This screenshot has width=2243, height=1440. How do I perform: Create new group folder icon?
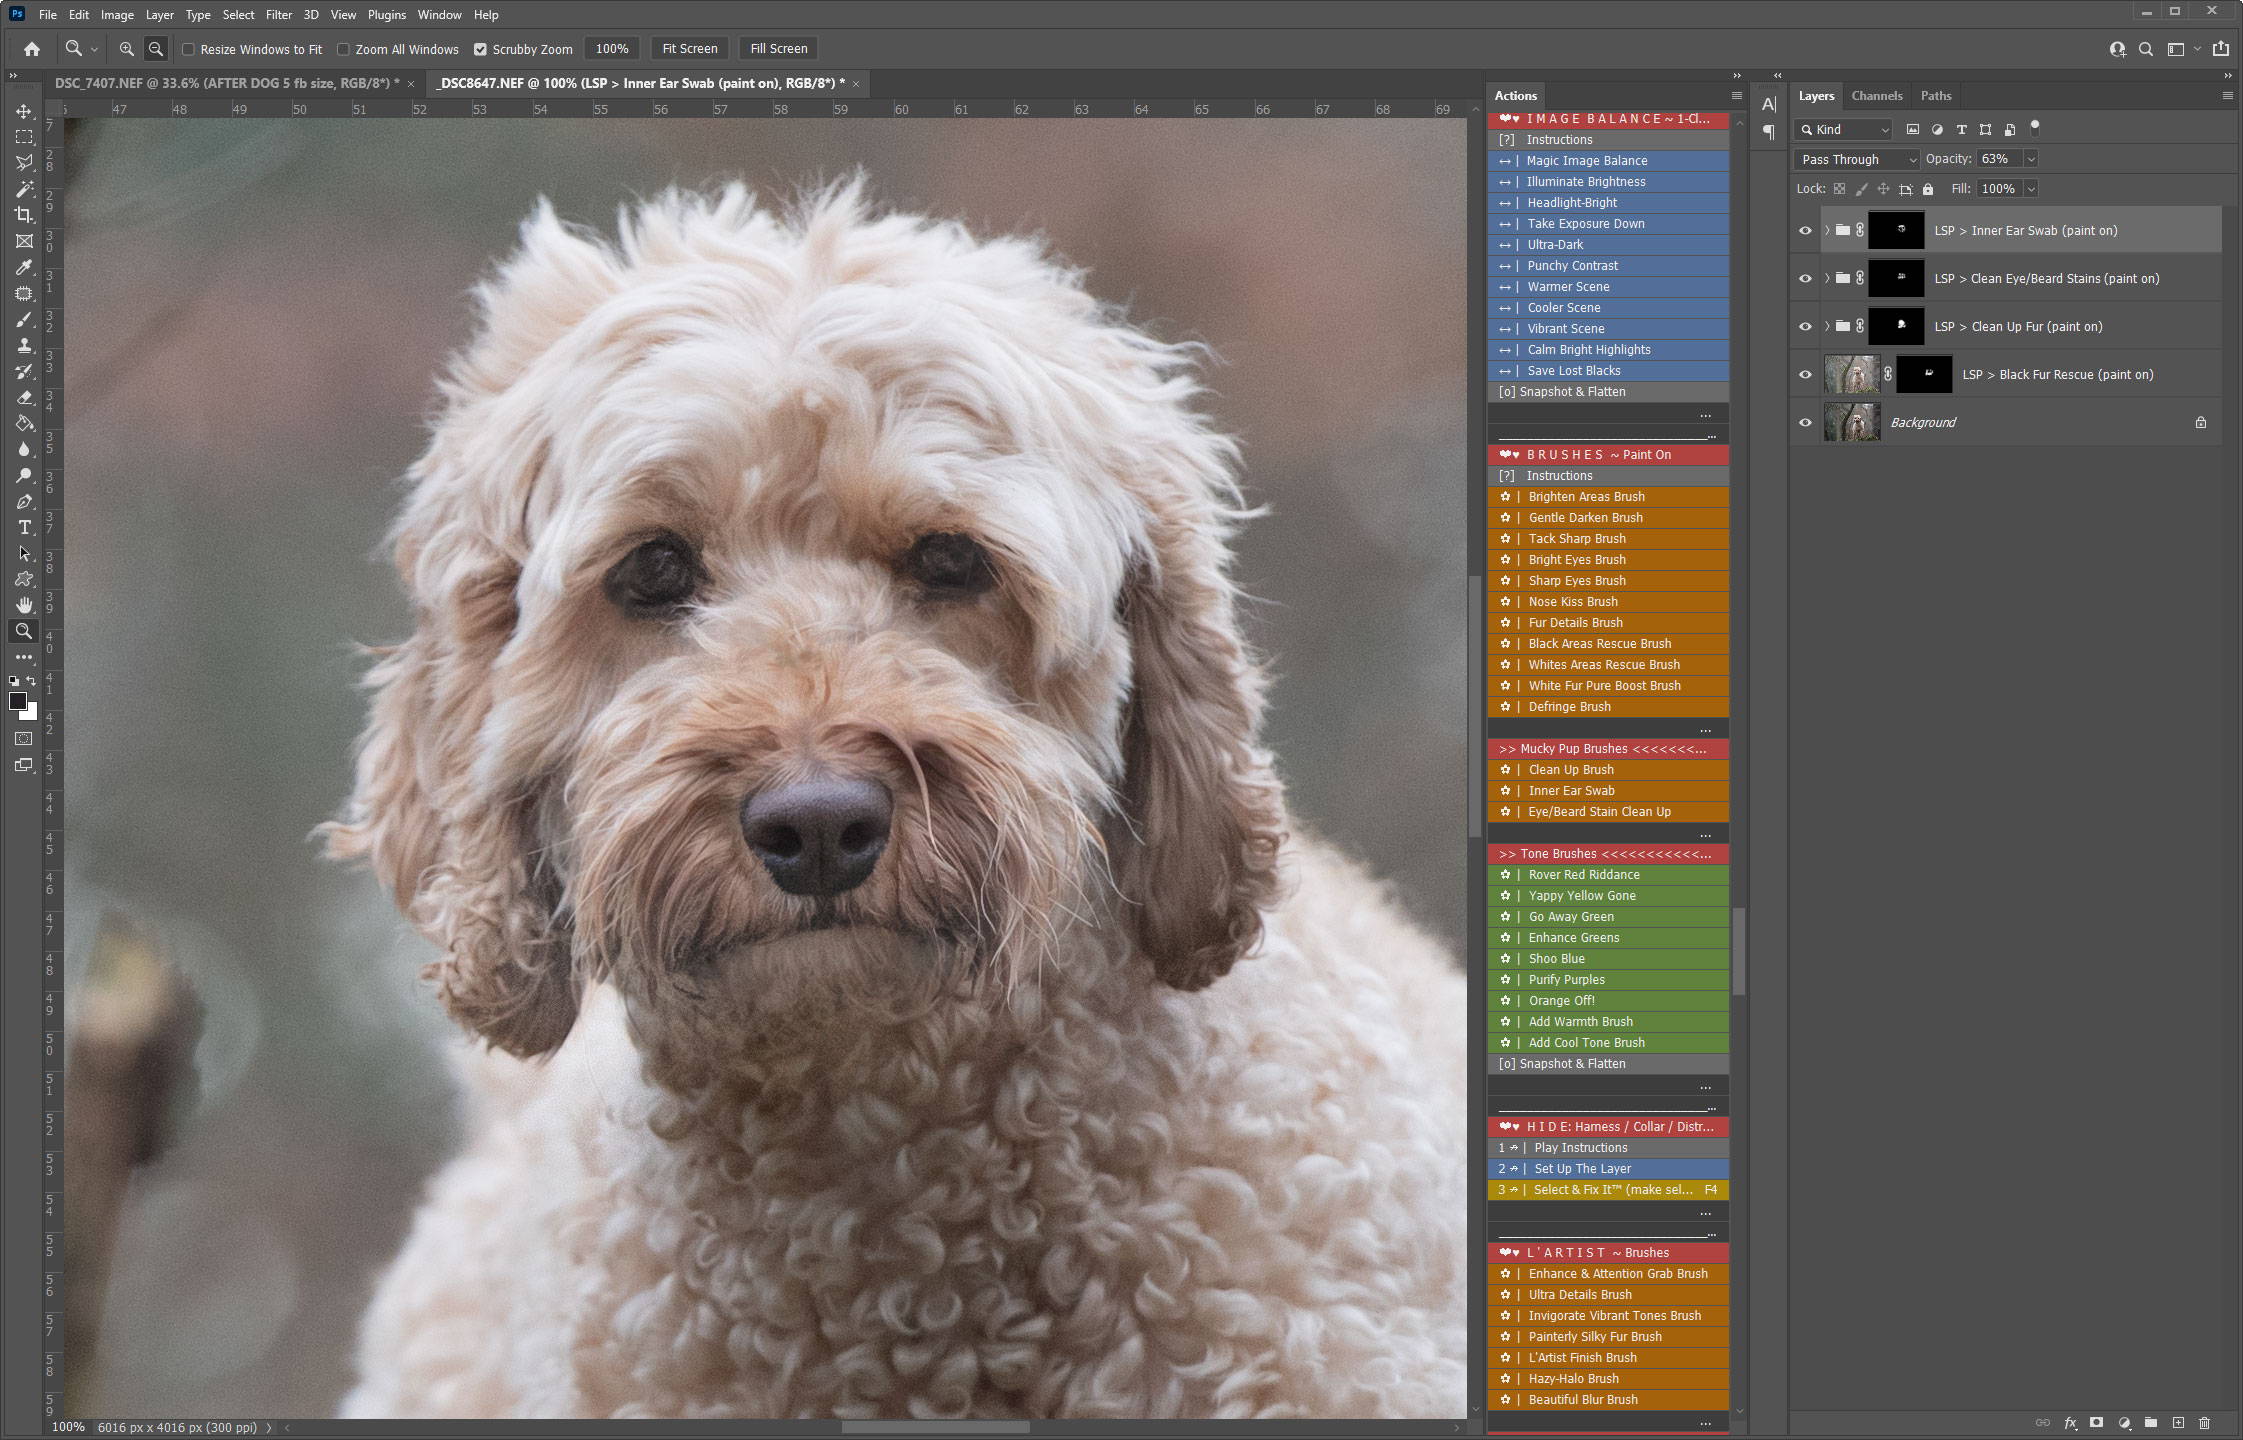[x=2151, y=1423]
